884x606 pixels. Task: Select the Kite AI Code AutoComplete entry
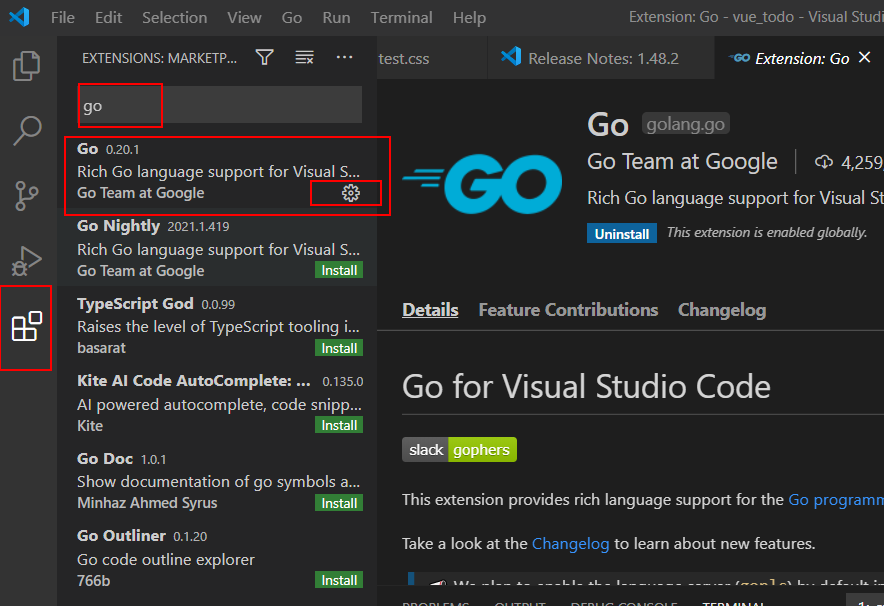(217, 402)
